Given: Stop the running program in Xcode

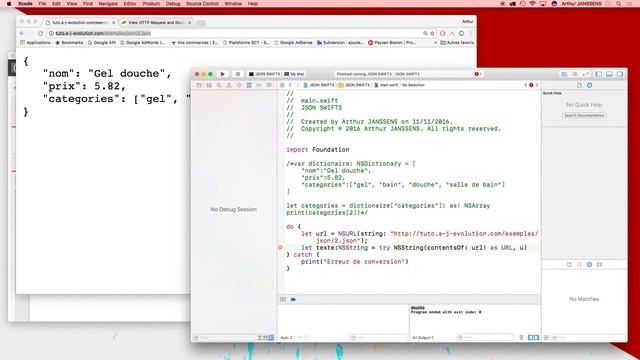Looking at the screenshot, I should point(238,74).
